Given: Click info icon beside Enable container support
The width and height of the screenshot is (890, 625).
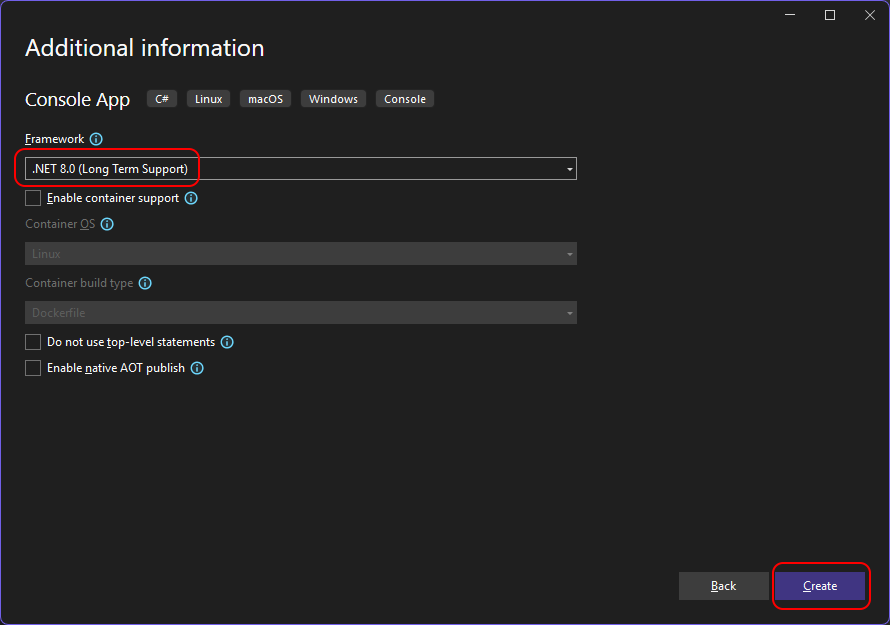Looking at the screenshot, I should pyautogui.click(x=191, y=198).
